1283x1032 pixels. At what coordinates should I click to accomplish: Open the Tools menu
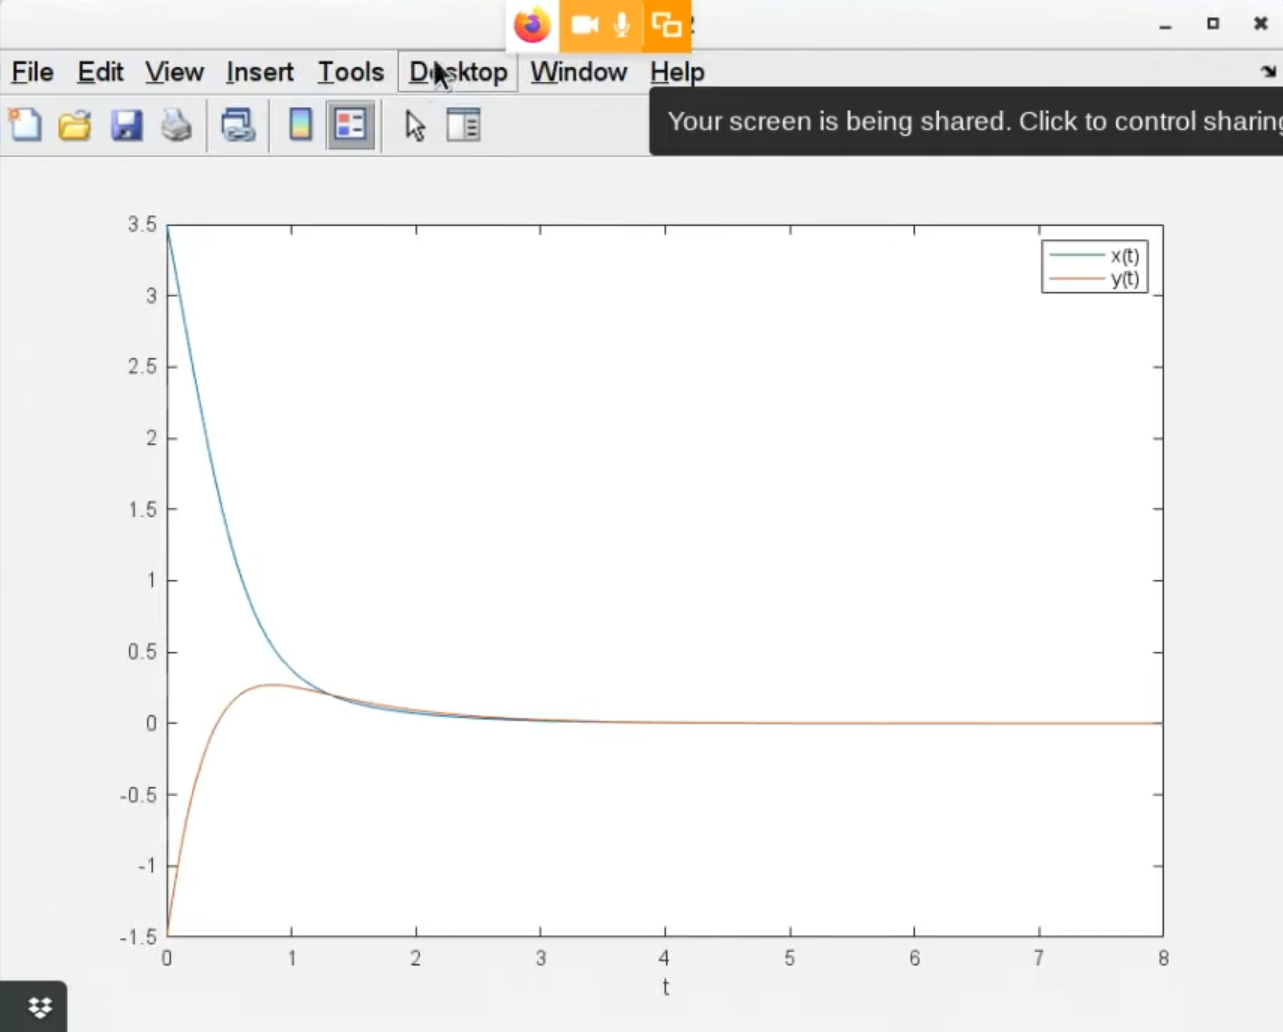[x=350, y=72]
